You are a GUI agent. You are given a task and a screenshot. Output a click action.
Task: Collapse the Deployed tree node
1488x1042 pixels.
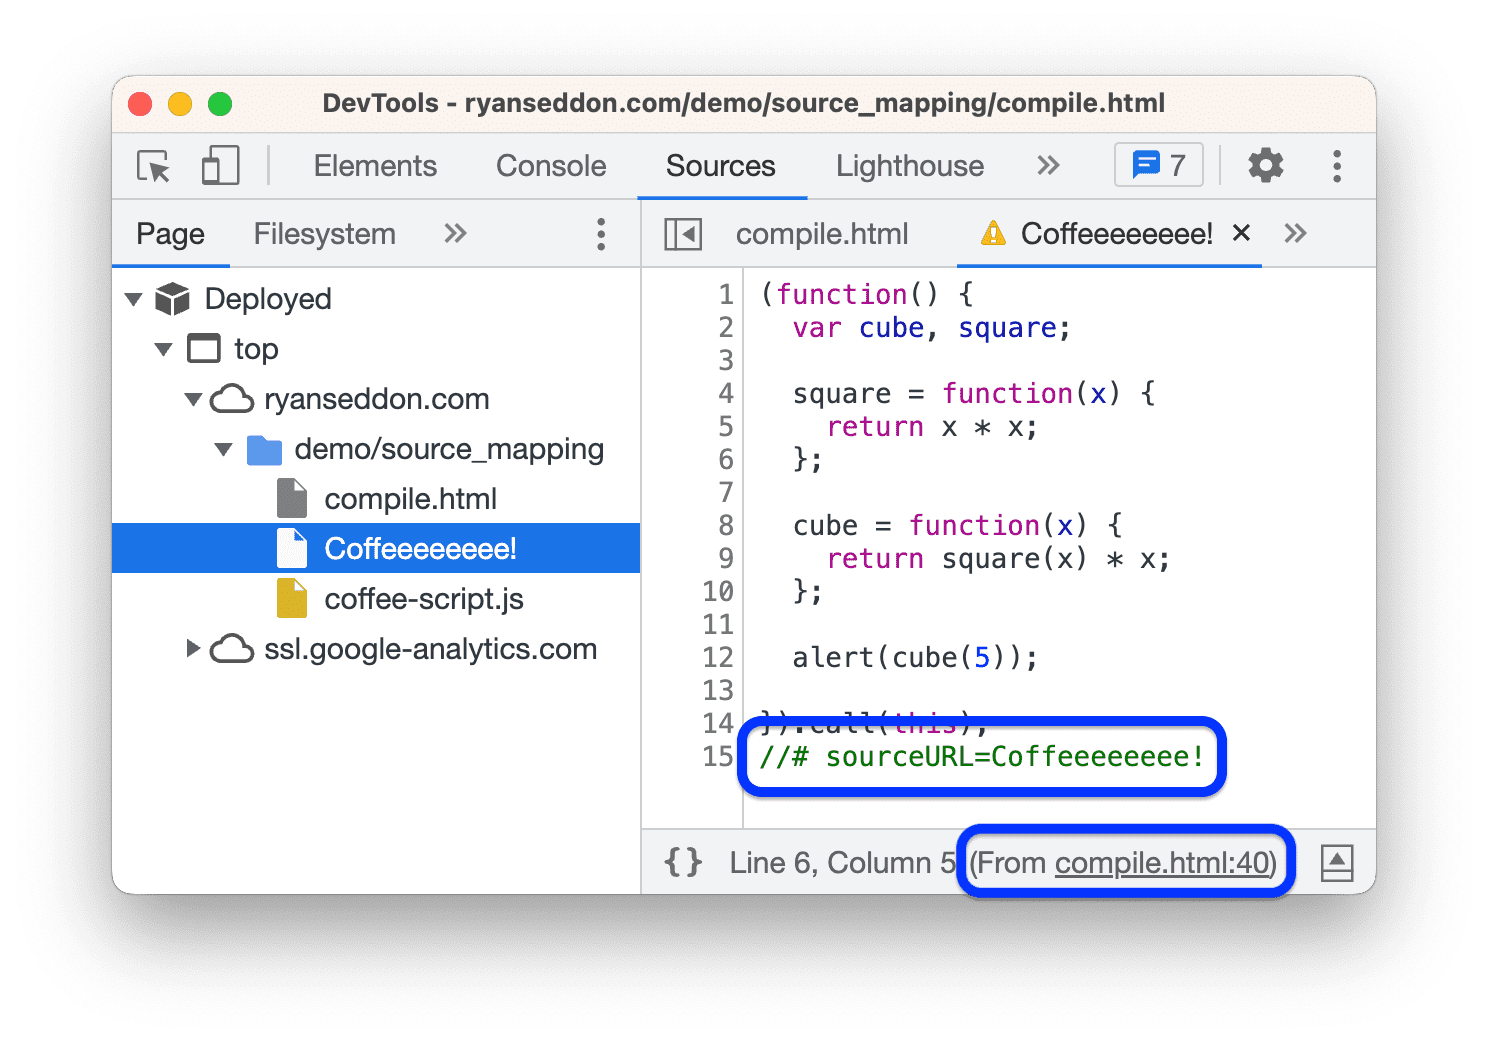click(x=133, y=298)
